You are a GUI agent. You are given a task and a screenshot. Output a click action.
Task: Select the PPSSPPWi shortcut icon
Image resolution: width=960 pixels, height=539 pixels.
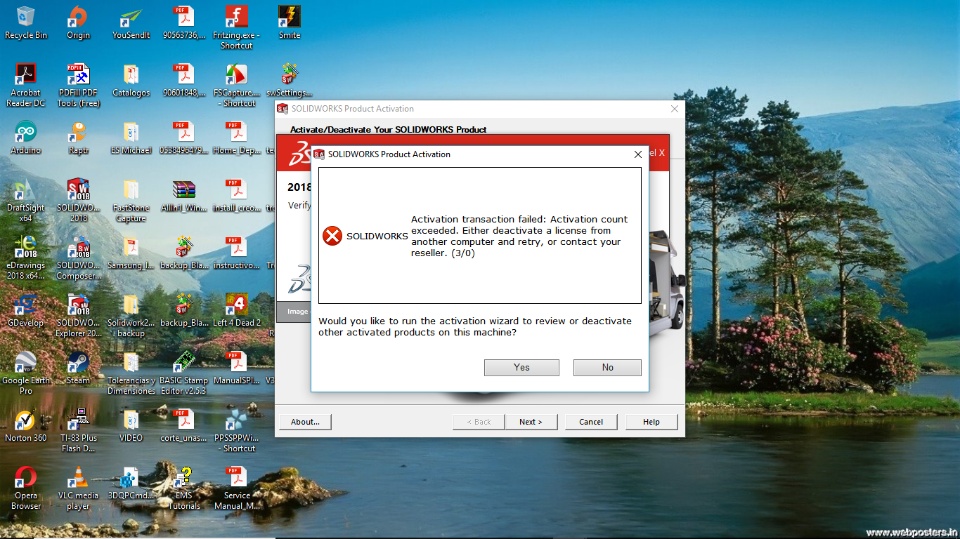(x=236, y=430)
